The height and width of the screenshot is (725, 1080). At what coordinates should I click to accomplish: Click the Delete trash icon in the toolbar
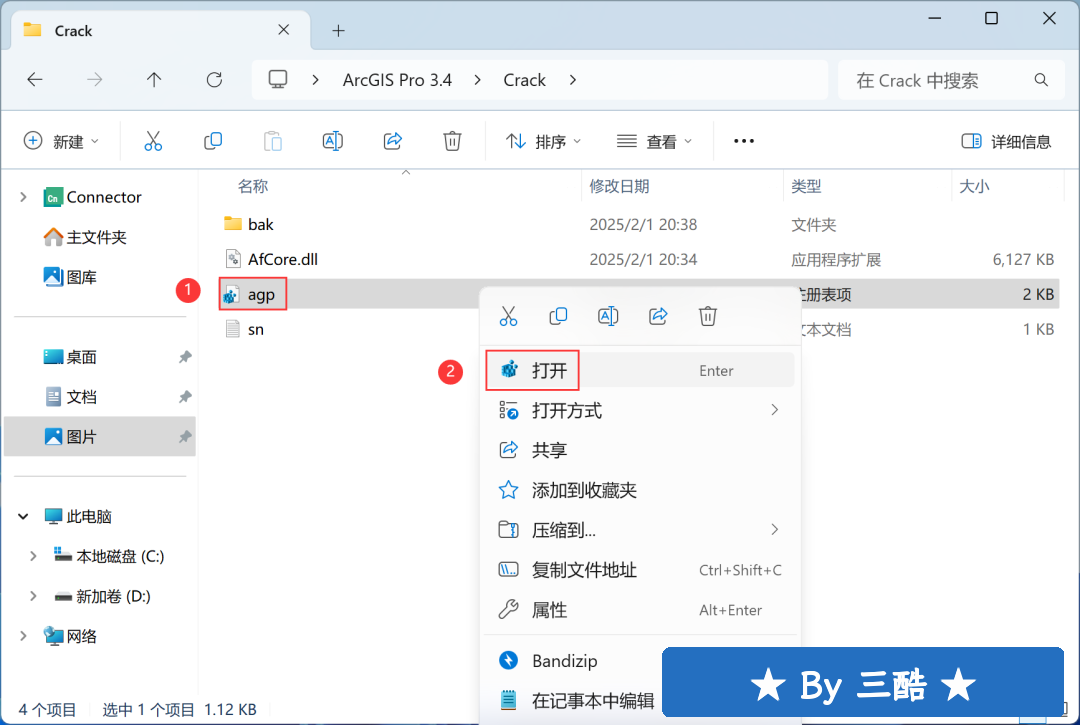(x=452, y=141)
